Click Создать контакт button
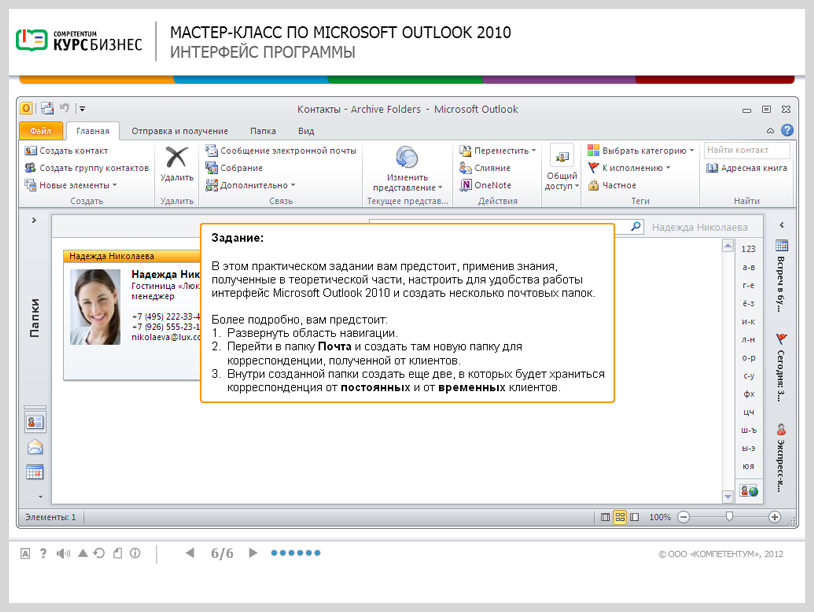The width and height of the screenshot is (814, 612). pos(66,151)
